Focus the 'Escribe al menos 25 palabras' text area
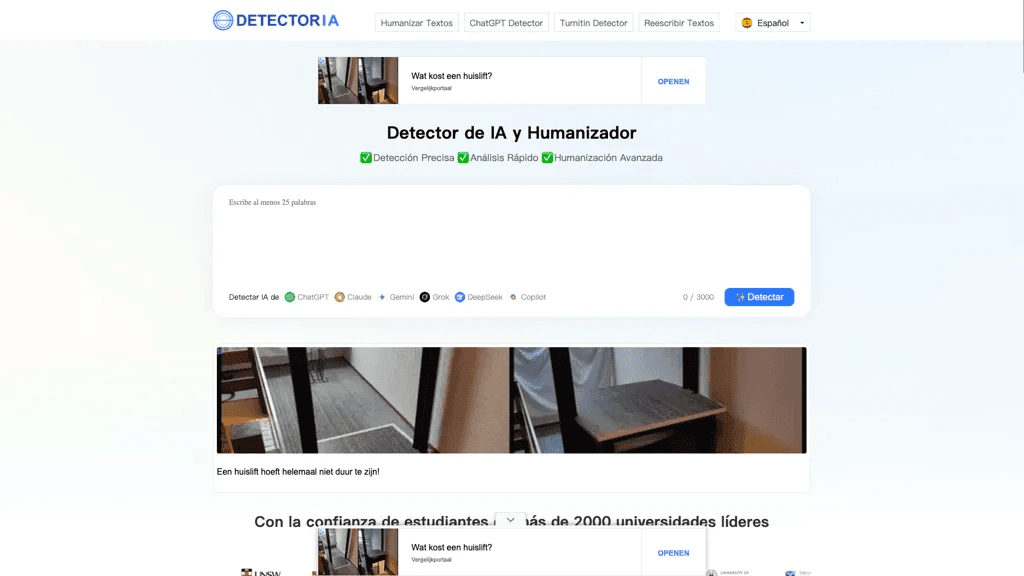The width and height of the screenshot is (1024, 576). [x=511, y=238]
